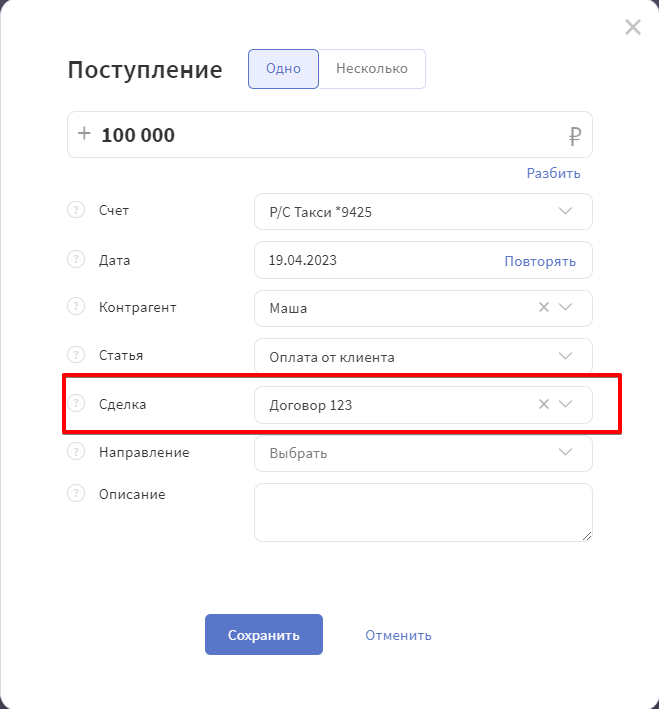Click help icon next to Счет

point(76,210)
